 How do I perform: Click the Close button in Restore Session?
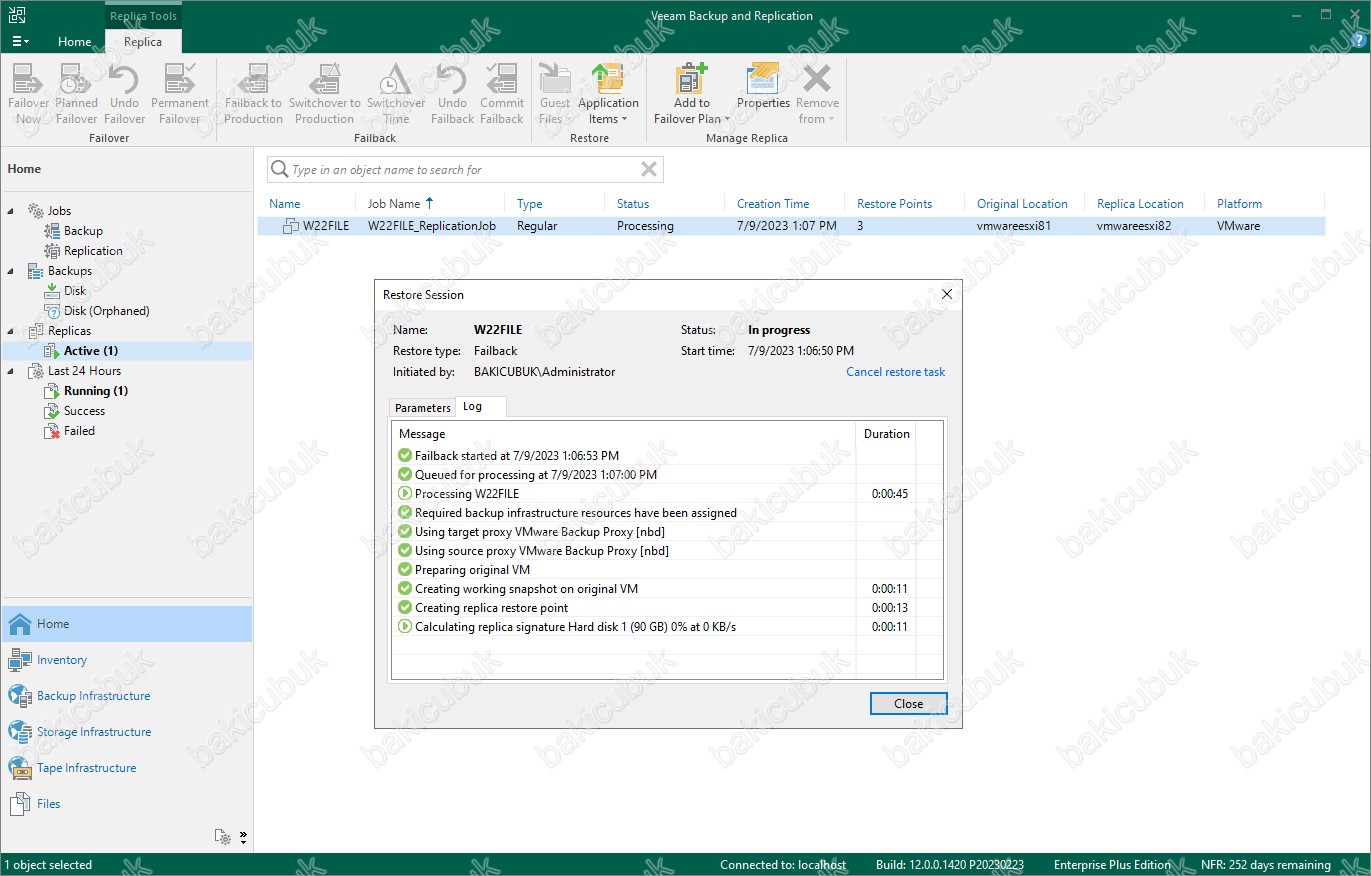click(908, 704)
